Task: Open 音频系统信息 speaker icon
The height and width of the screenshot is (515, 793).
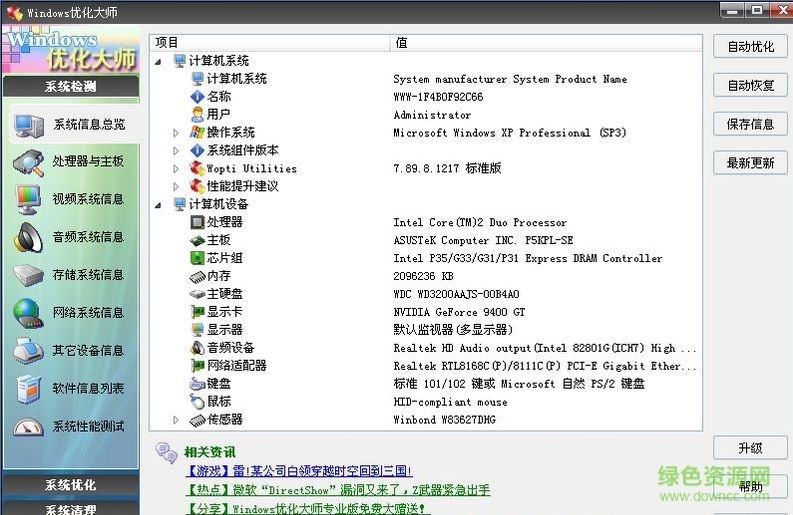Action: click(x=28, y=238)
